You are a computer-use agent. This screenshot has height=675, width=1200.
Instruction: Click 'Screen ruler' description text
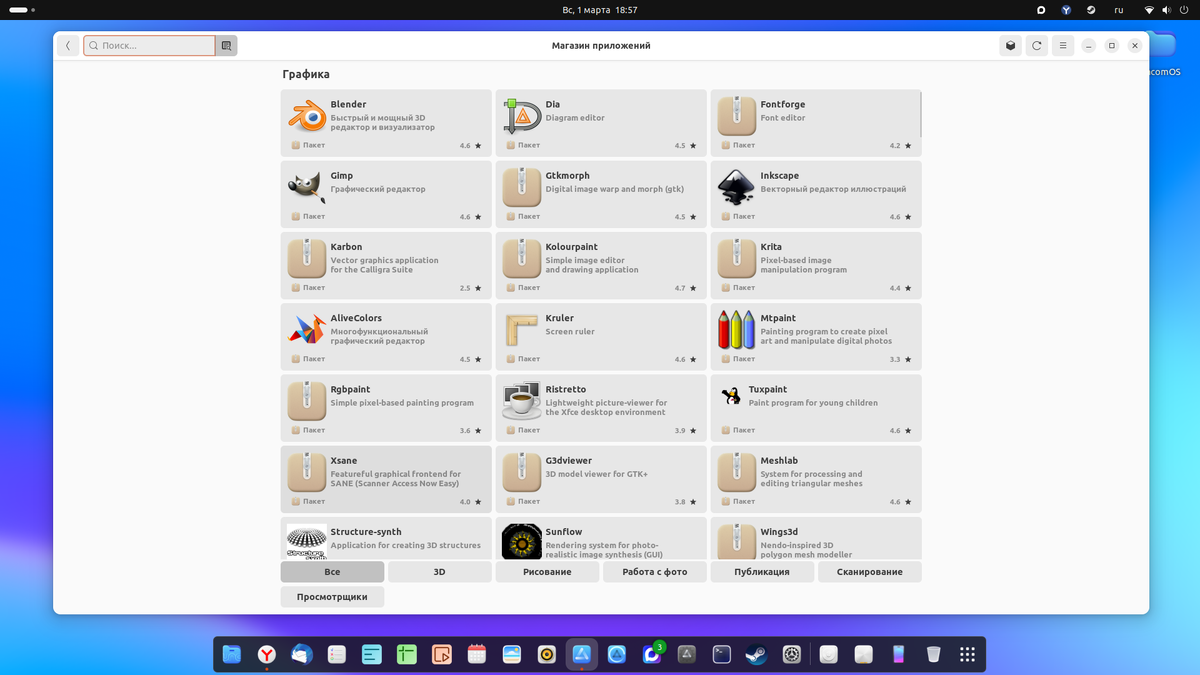(570, 332)
